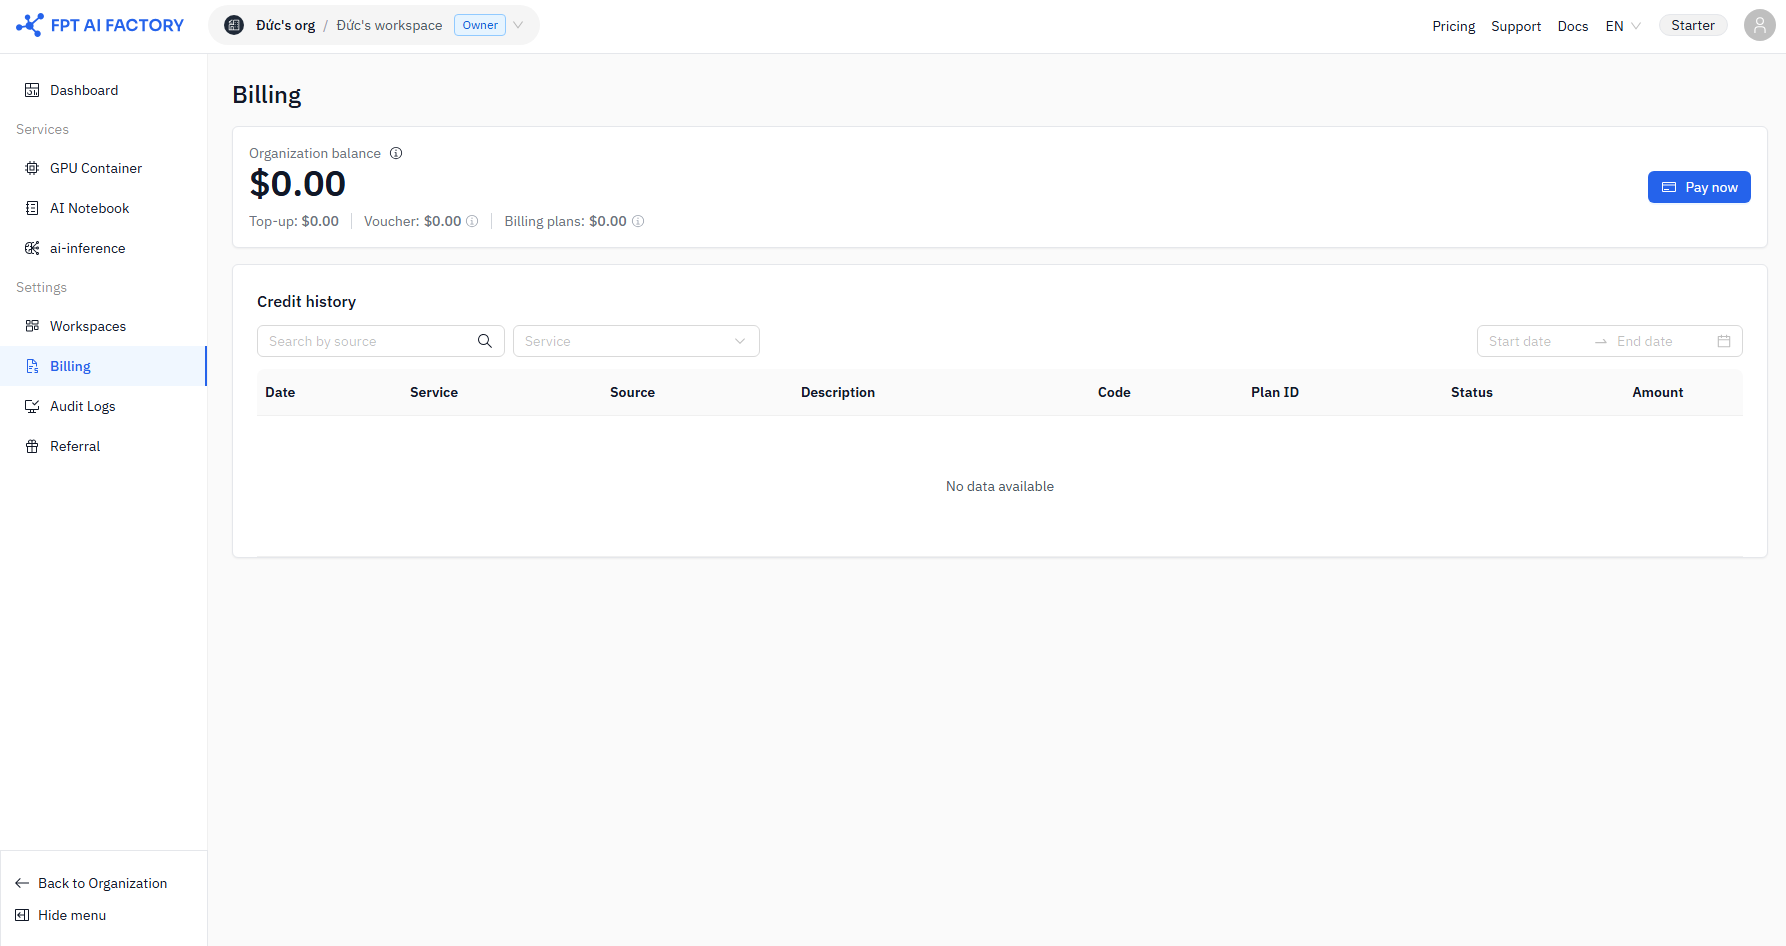
Task: Click the Start date field
Action: (x=1535, y=341)
